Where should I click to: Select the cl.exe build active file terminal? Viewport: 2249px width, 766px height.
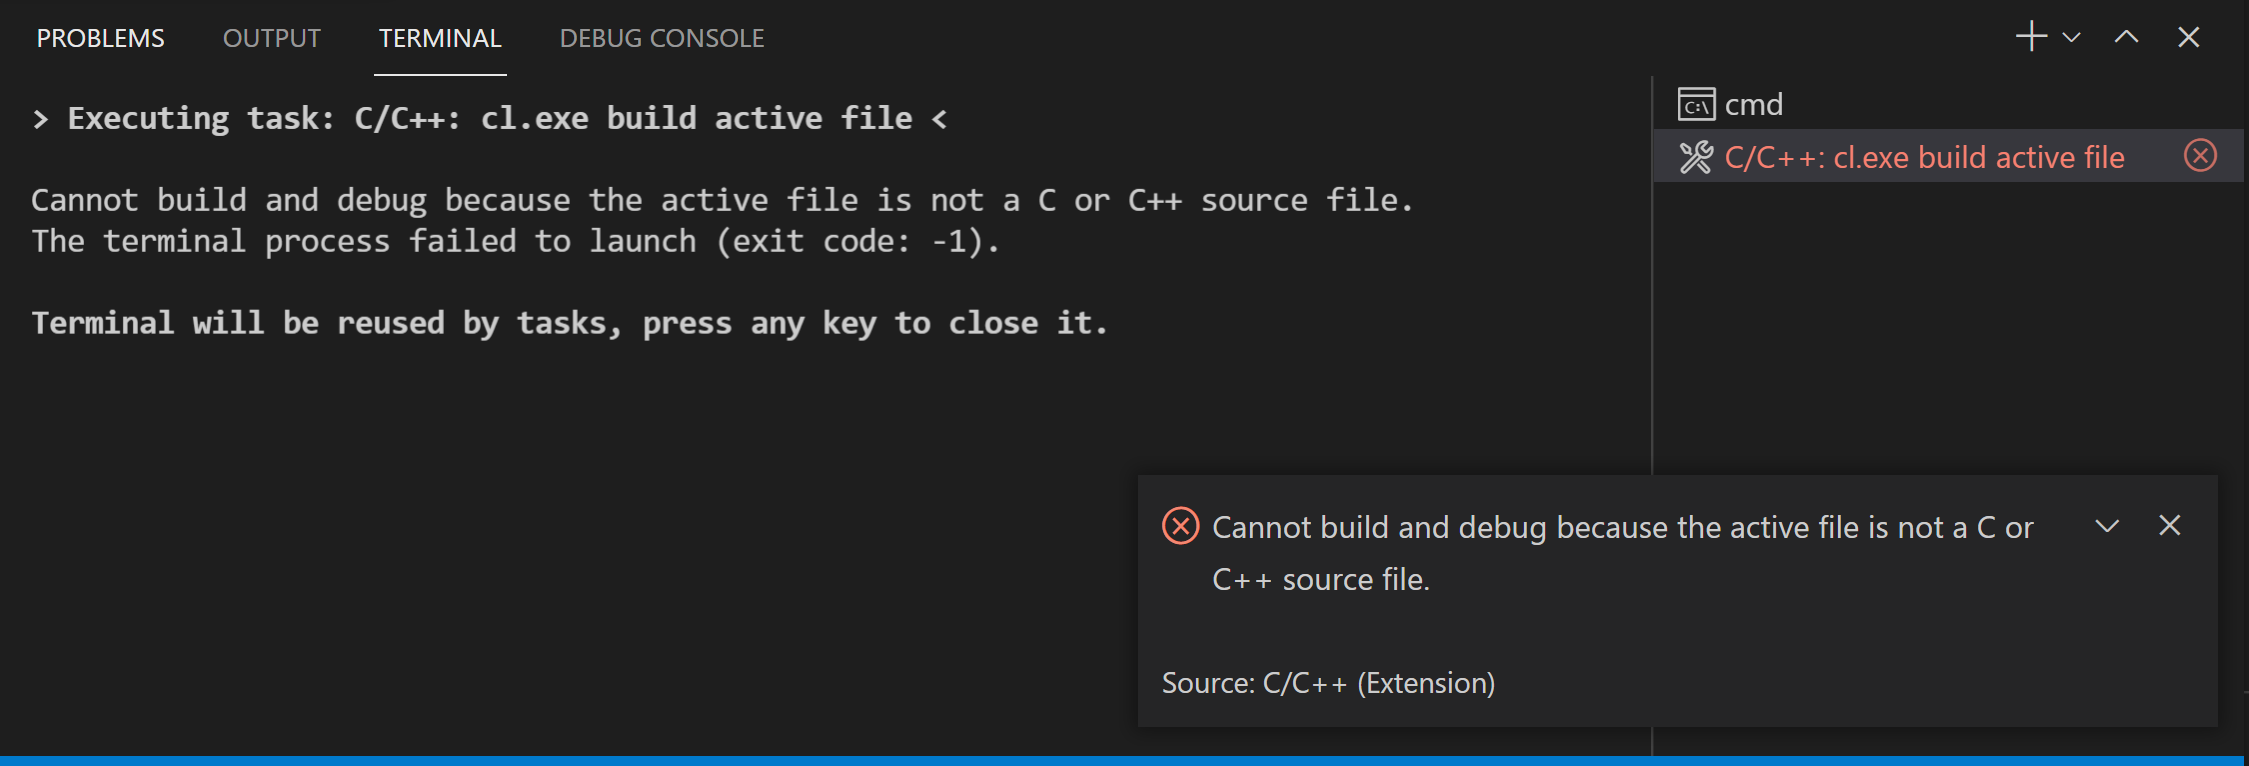1948,156
